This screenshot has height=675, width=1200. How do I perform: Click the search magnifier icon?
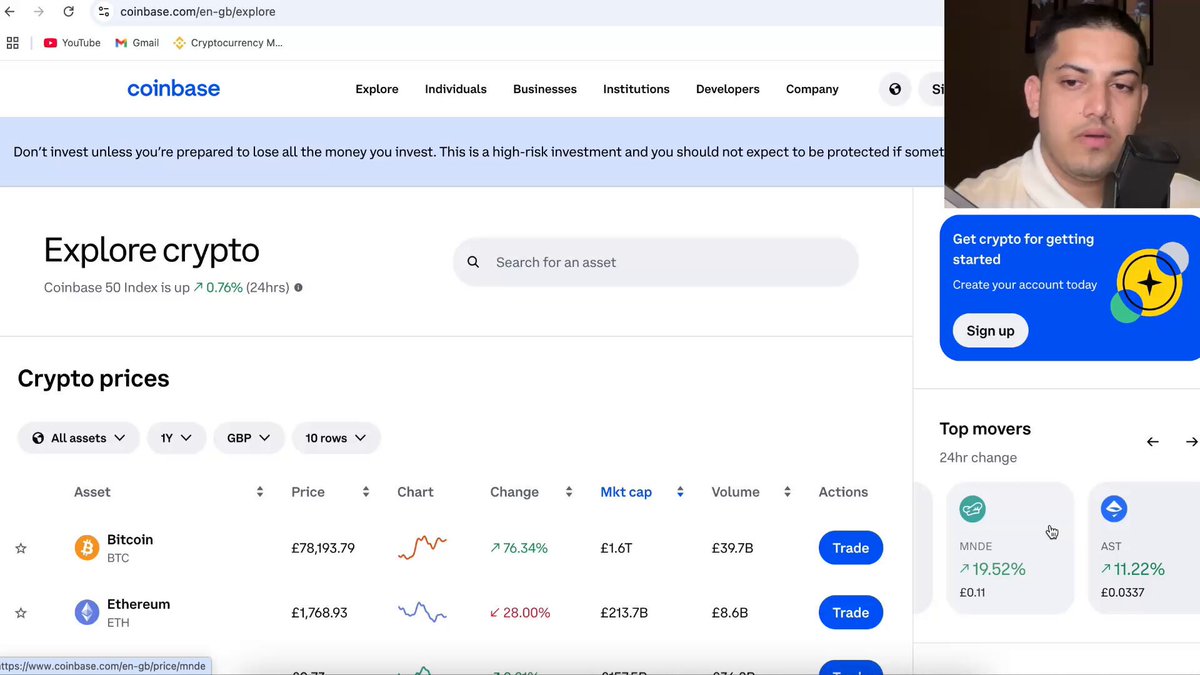(x=473, y=262)
